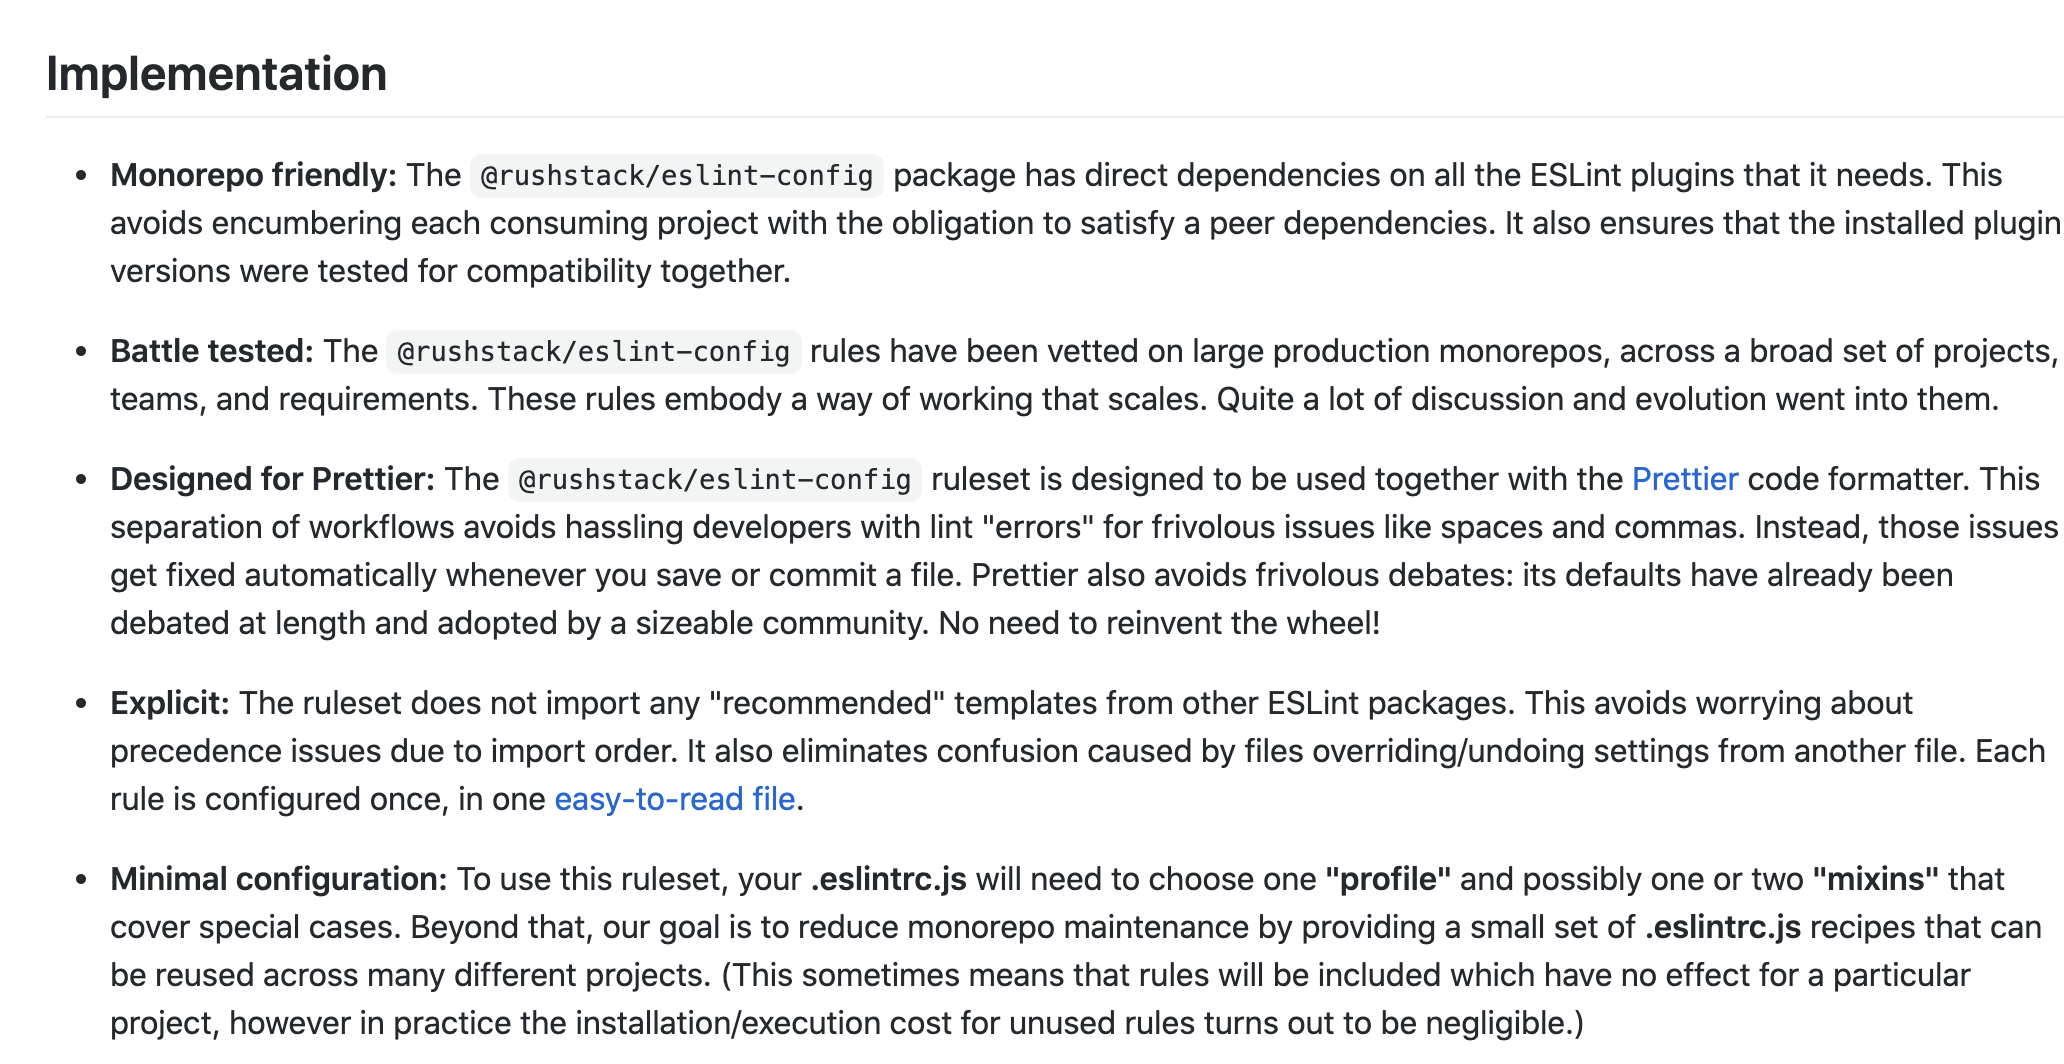Click bold .eslintrc.js before 'recipes'
2064x1064 pixels.
click(1722, 927)
